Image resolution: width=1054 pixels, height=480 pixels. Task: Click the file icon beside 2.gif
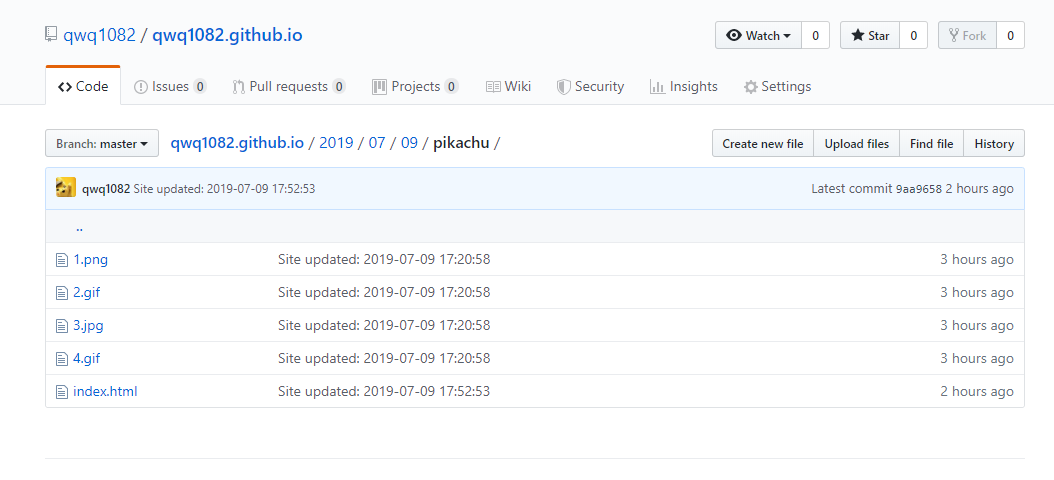62,293
